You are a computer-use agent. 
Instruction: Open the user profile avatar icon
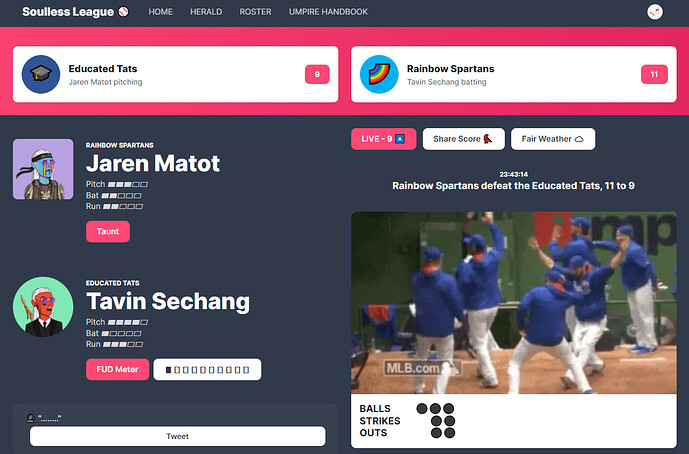655,12
